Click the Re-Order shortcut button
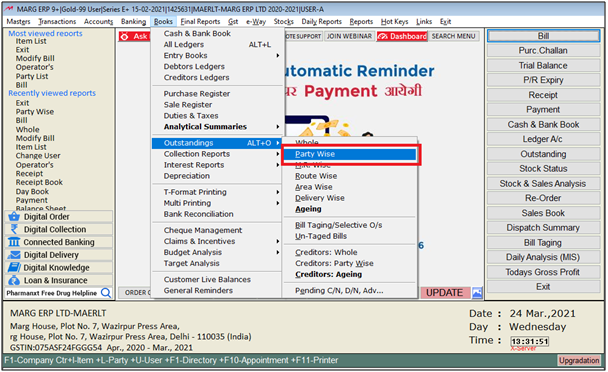The width and height of the screenshot is (608, 372). (543, 198)
